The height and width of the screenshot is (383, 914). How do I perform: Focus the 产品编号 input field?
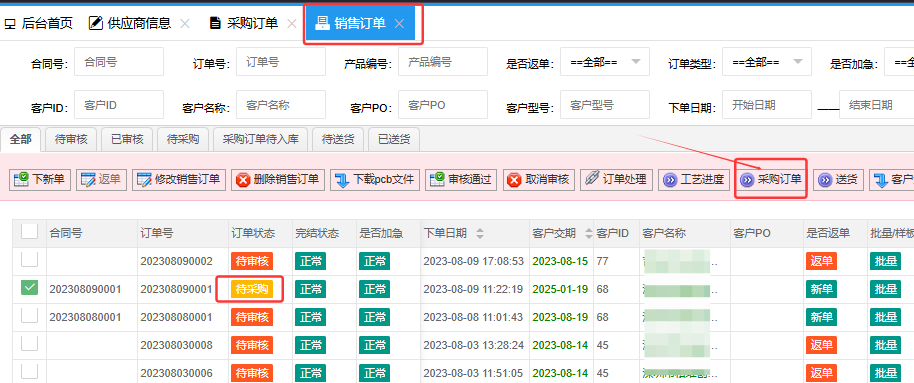(443, 62)
